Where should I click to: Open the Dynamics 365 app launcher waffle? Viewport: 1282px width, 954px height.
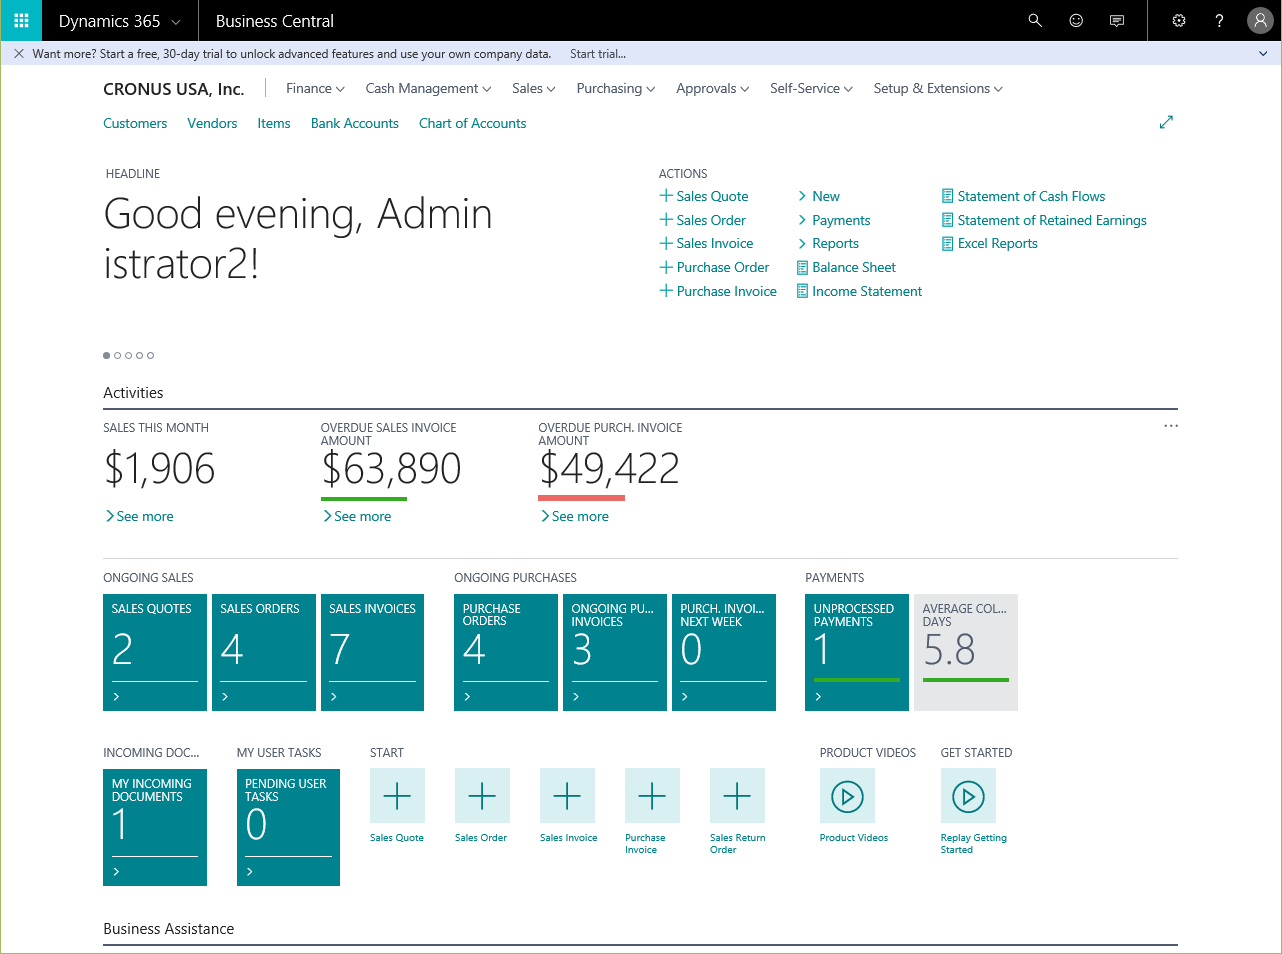click(x=21, y=20)
